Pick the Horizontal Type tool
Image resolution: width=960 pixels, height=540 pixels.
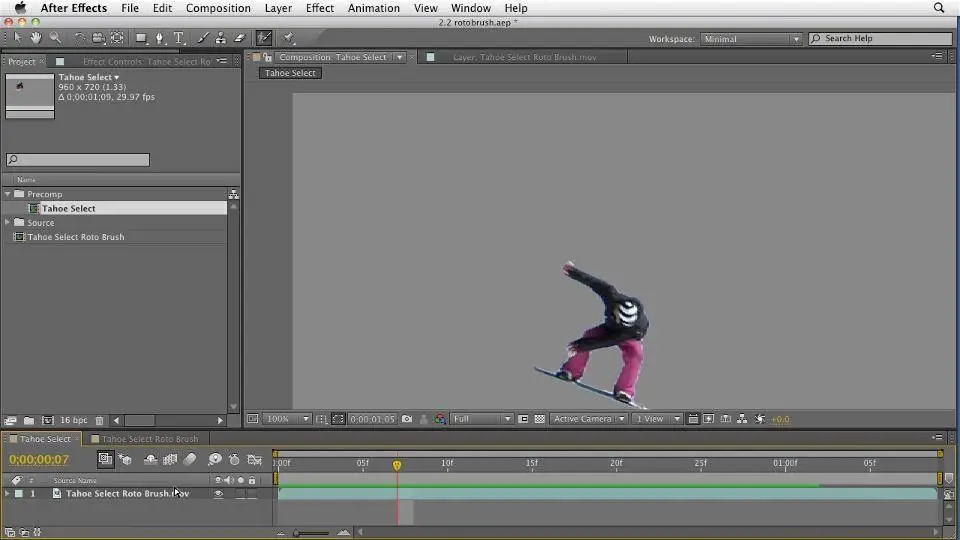179,38
